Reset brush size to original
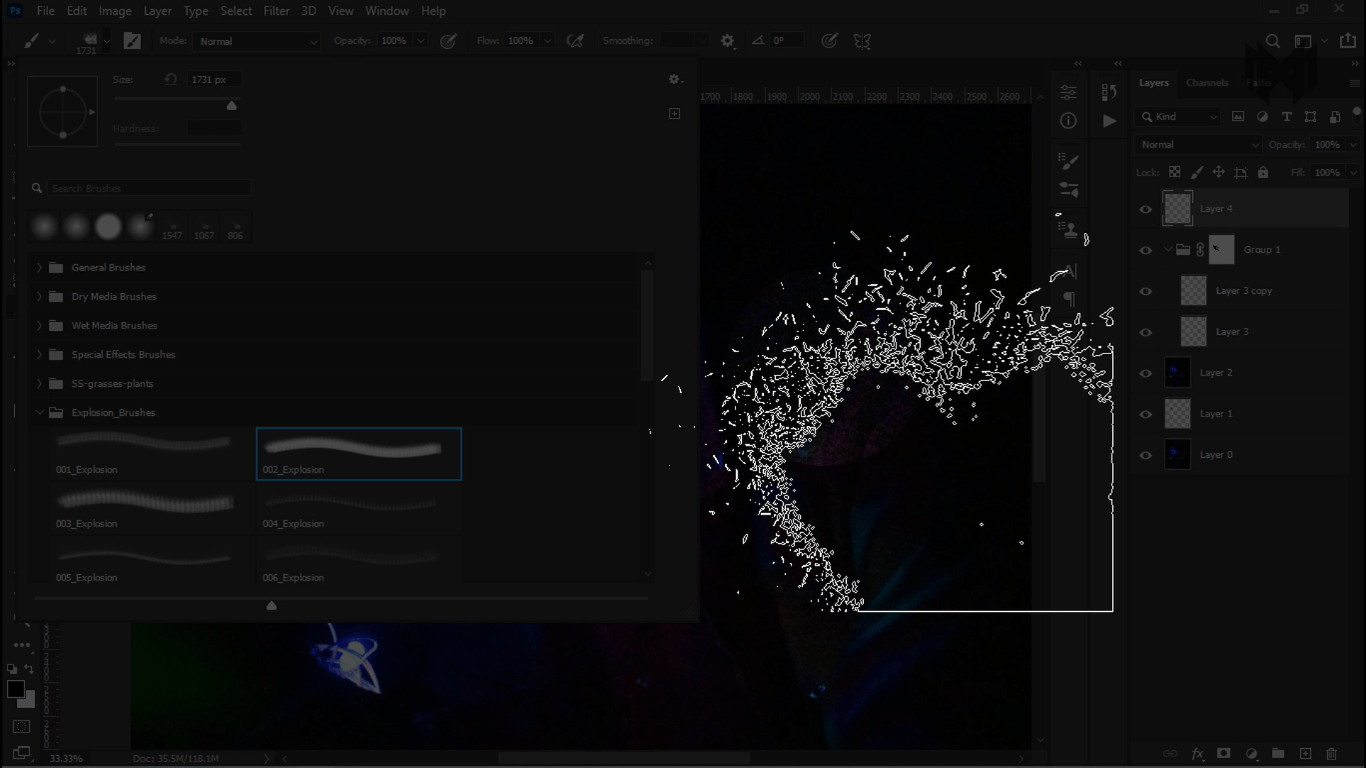Screen dimensions: 1366x768 pyautogui.click(x=170, y=79)
